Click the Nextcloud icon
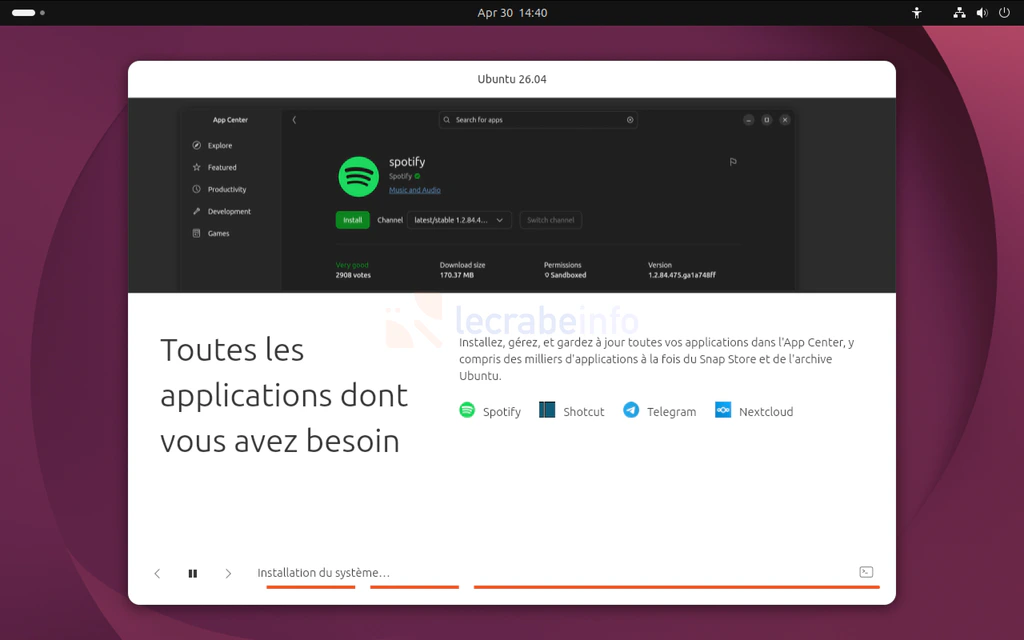The height and width of the screenshot is (640, 1024). coord(723,410)
